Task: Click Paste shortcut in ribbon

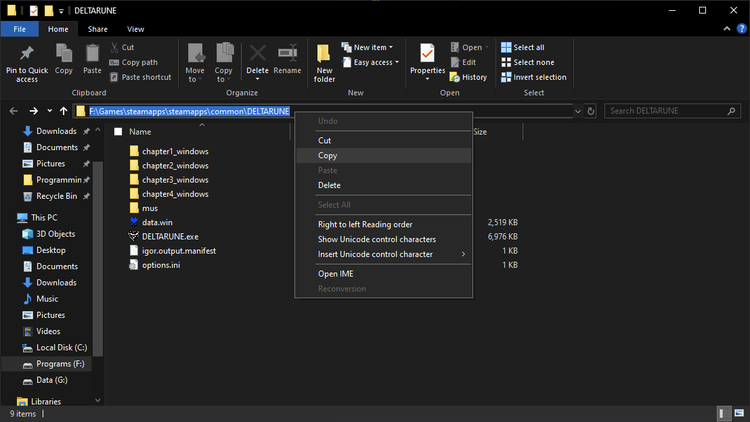Action: coord(141,77)
